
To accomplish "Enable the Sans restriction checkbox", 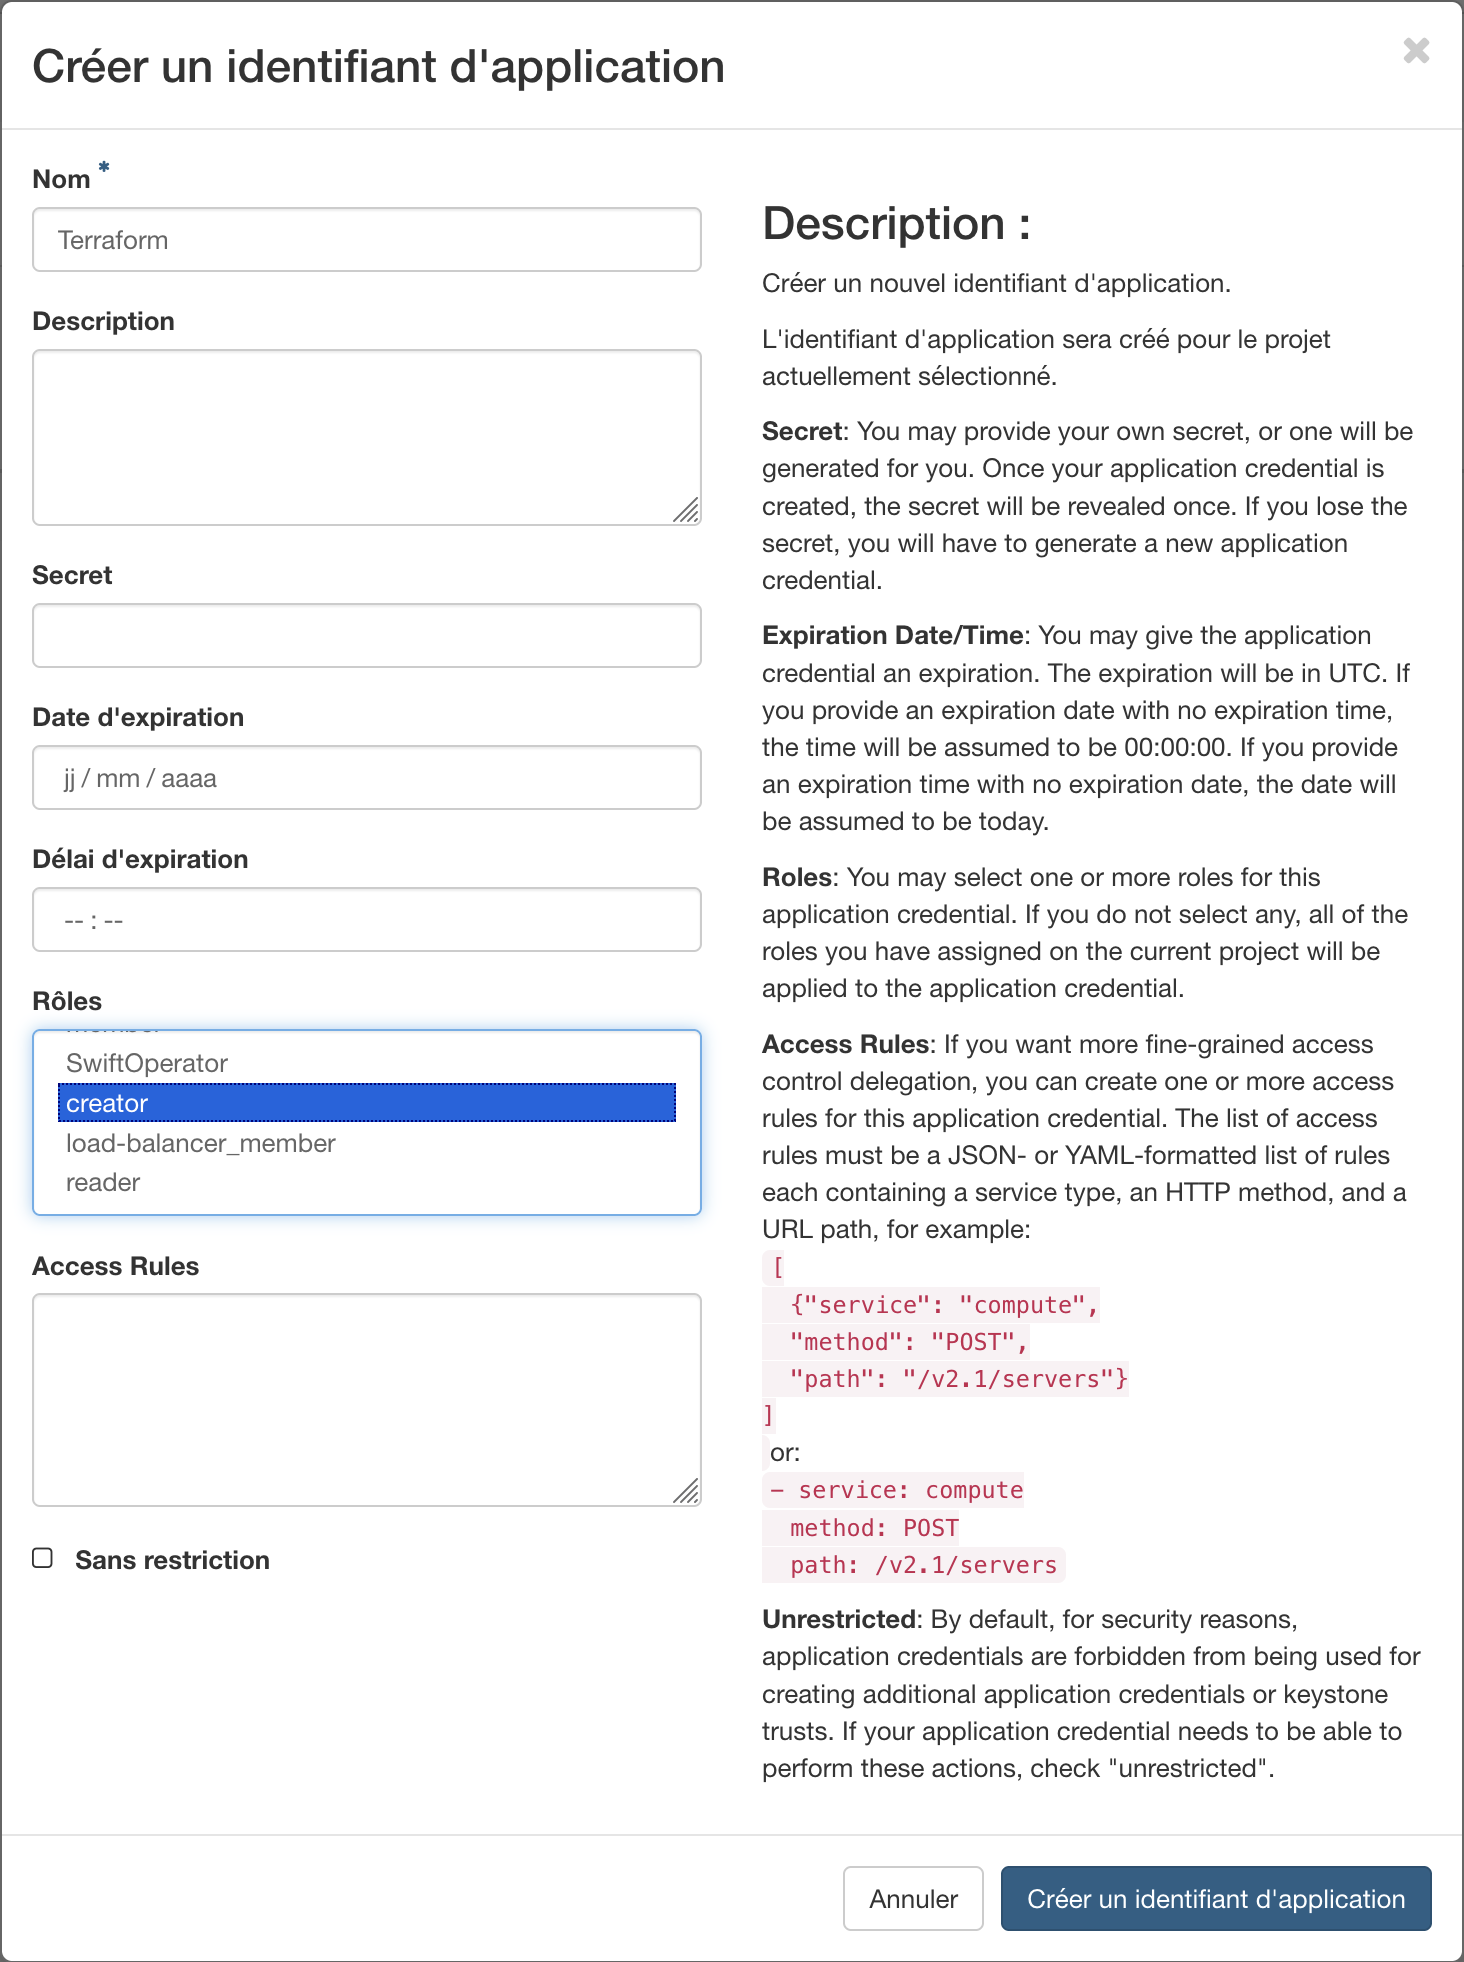I will pos(43,1558).
